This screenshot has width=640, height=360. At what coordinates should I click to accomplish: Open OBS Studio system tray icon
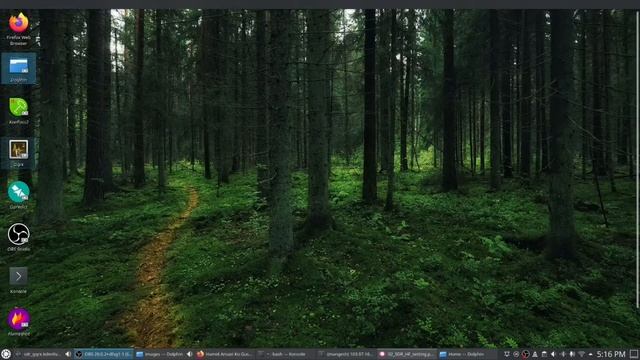click(x=526, y=354)
